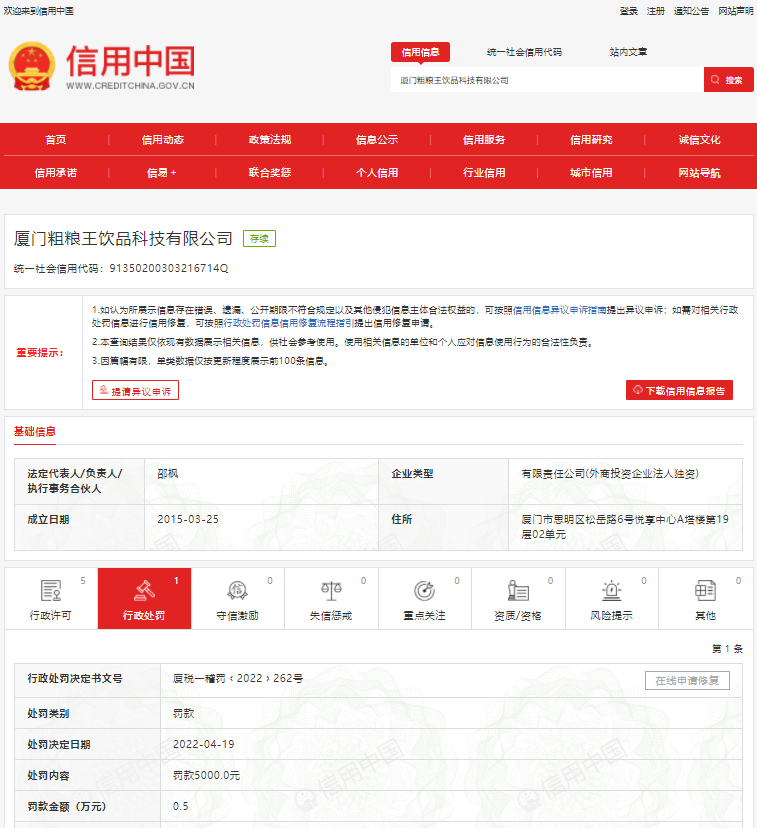Open the 诚信文化 menu item

click(699, 140)
